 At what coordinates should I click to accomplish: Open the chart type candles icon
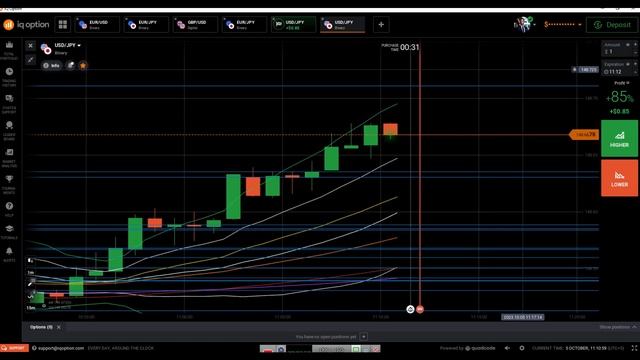click(31, 260)
